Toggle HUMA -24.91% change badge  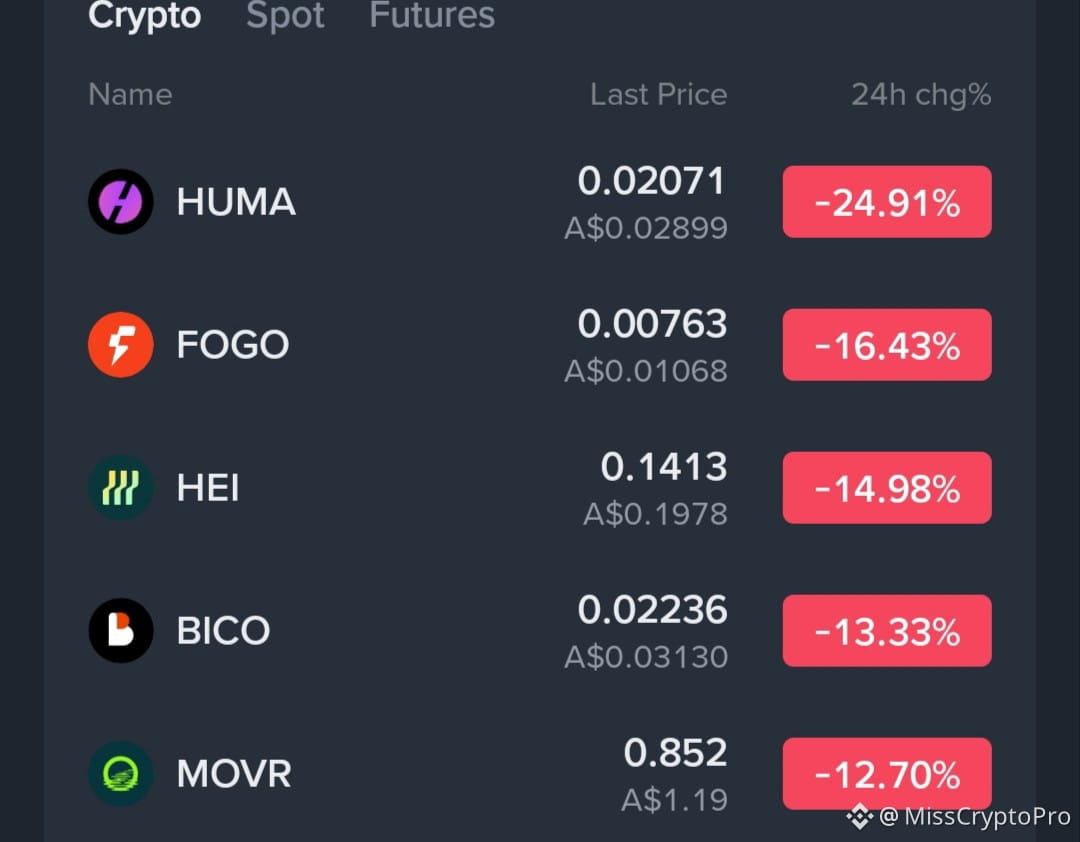(887, 202)
